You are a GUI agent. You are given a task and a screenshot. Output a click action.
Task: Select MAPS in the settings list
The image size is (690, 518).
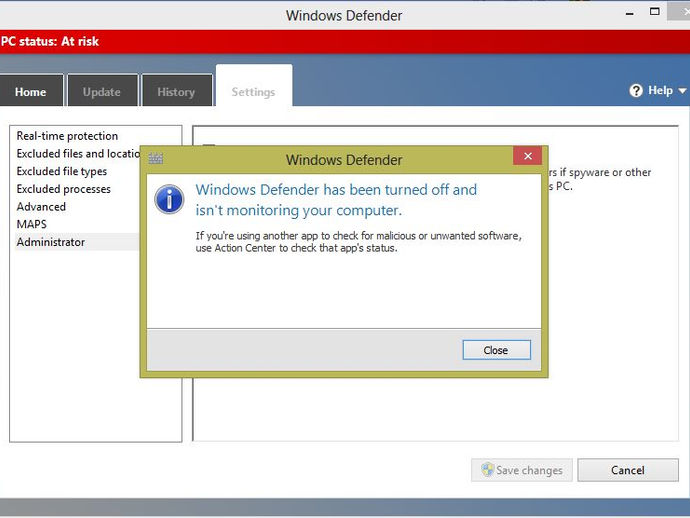coord(32,224)
